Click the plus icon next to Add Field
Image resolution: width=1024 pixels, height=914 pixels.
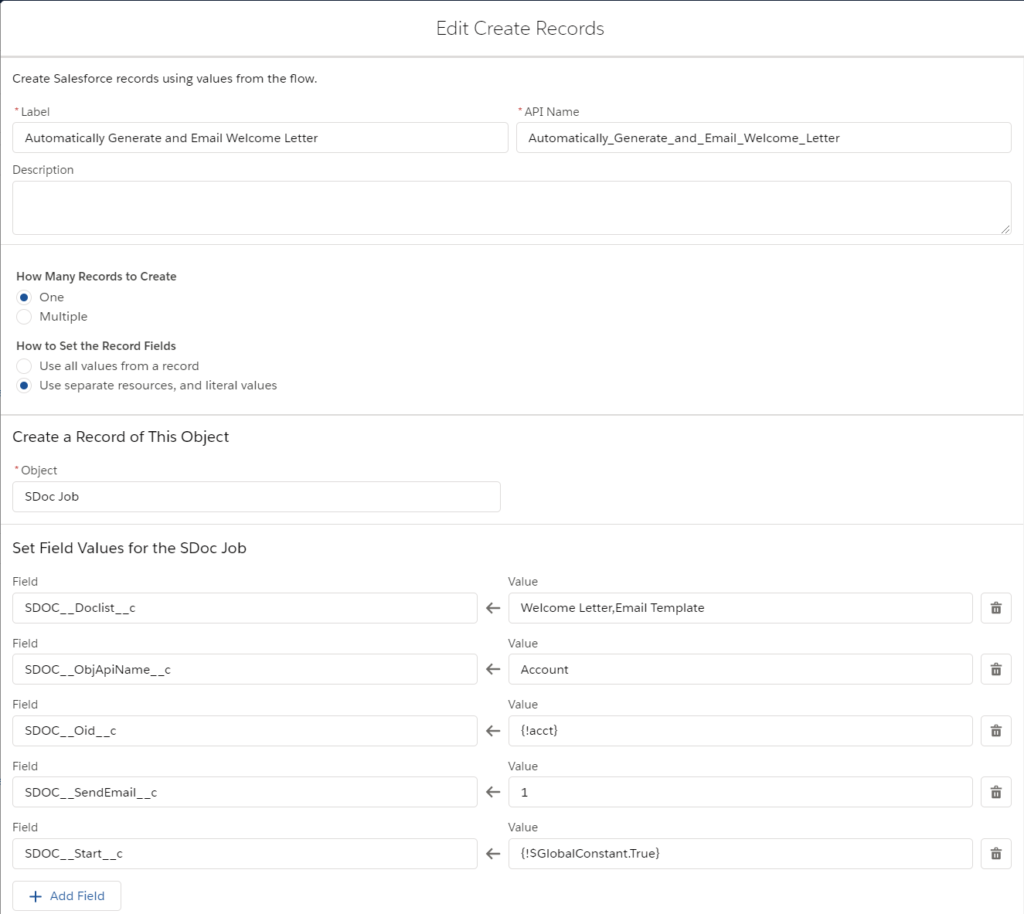pyautogui.click(x=35, y=896)
